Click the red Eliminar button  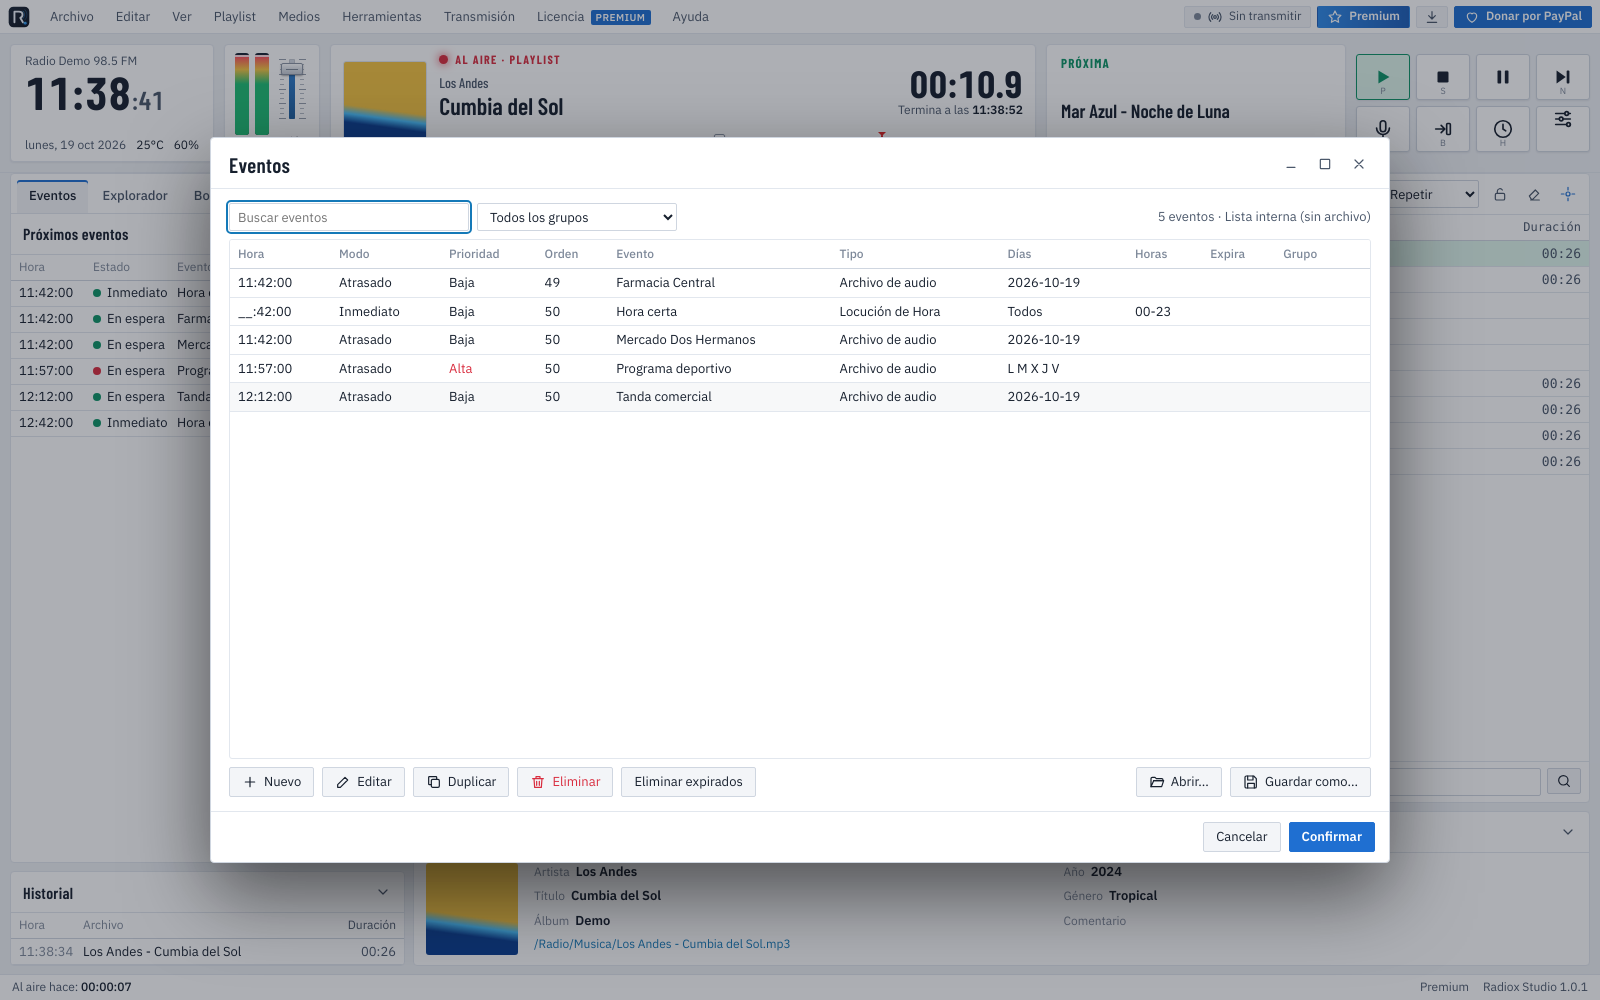pos(565,782)
